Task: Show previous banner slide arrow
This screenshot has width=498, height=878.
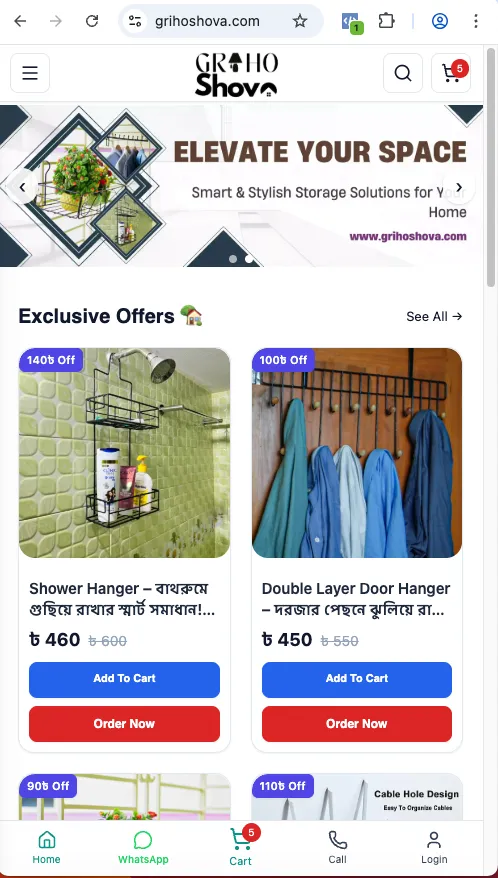Action: (x=22, y=187)
